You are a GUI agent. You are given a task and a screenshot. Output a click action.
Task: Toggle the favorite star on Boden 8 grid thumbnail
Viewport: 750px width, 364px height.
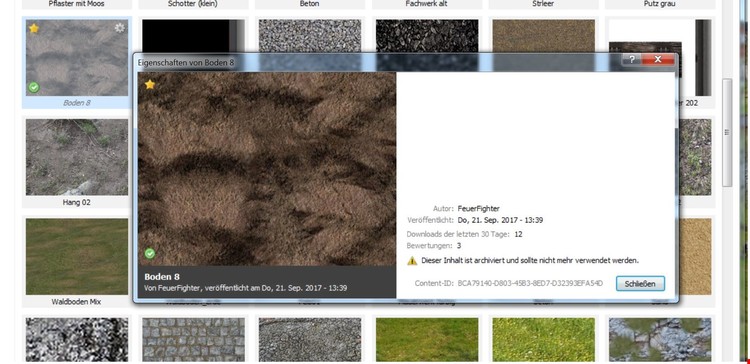[x=33, y=28]
